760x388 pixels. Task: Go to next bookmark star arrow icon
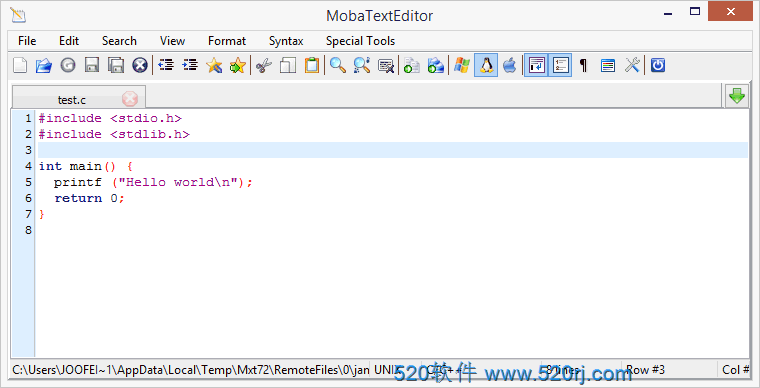pos(238,65)
